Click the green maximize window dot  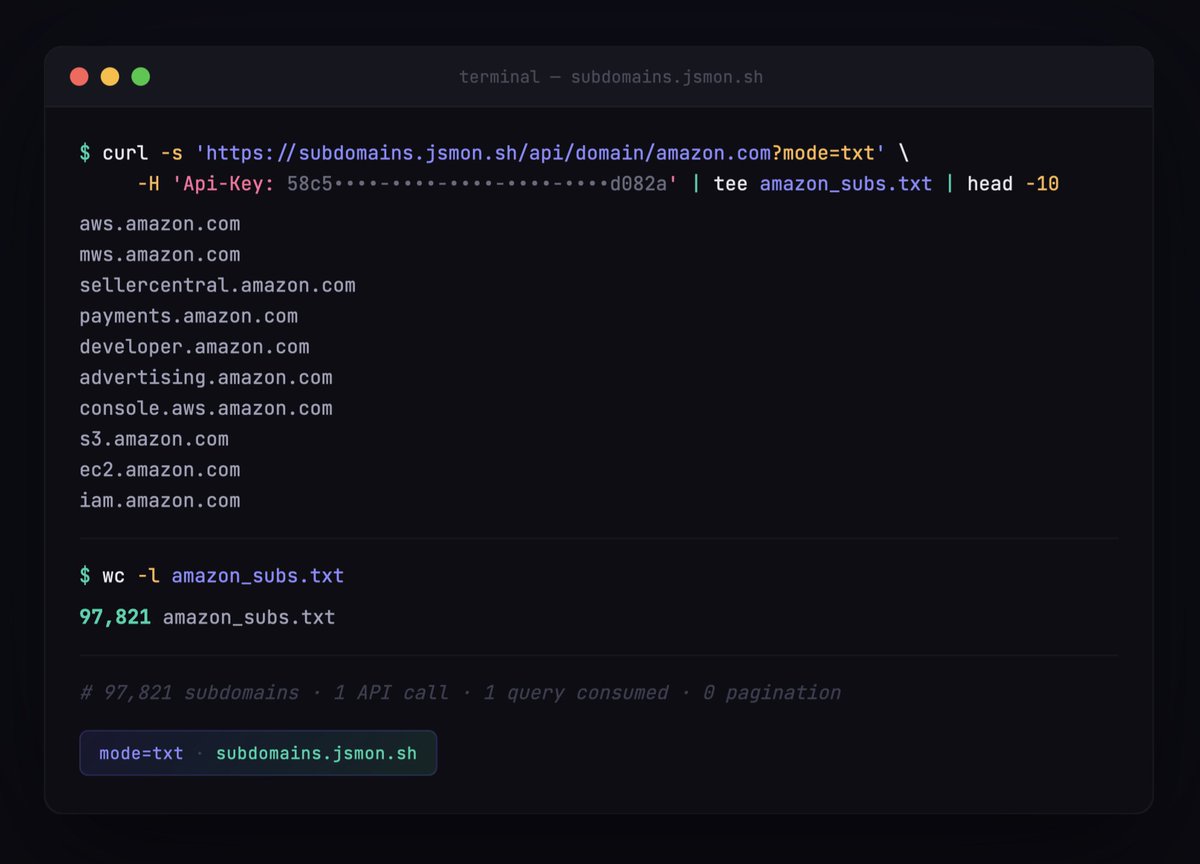141,76
